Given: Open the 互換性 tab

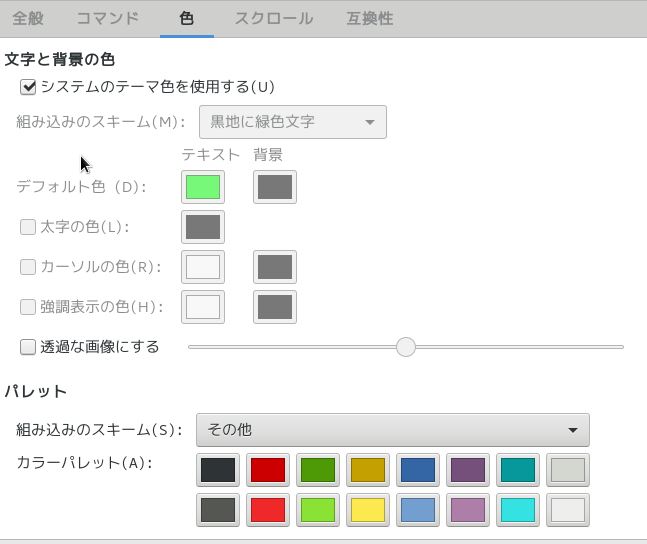Looking at the screenshot, I should [370, 19].
